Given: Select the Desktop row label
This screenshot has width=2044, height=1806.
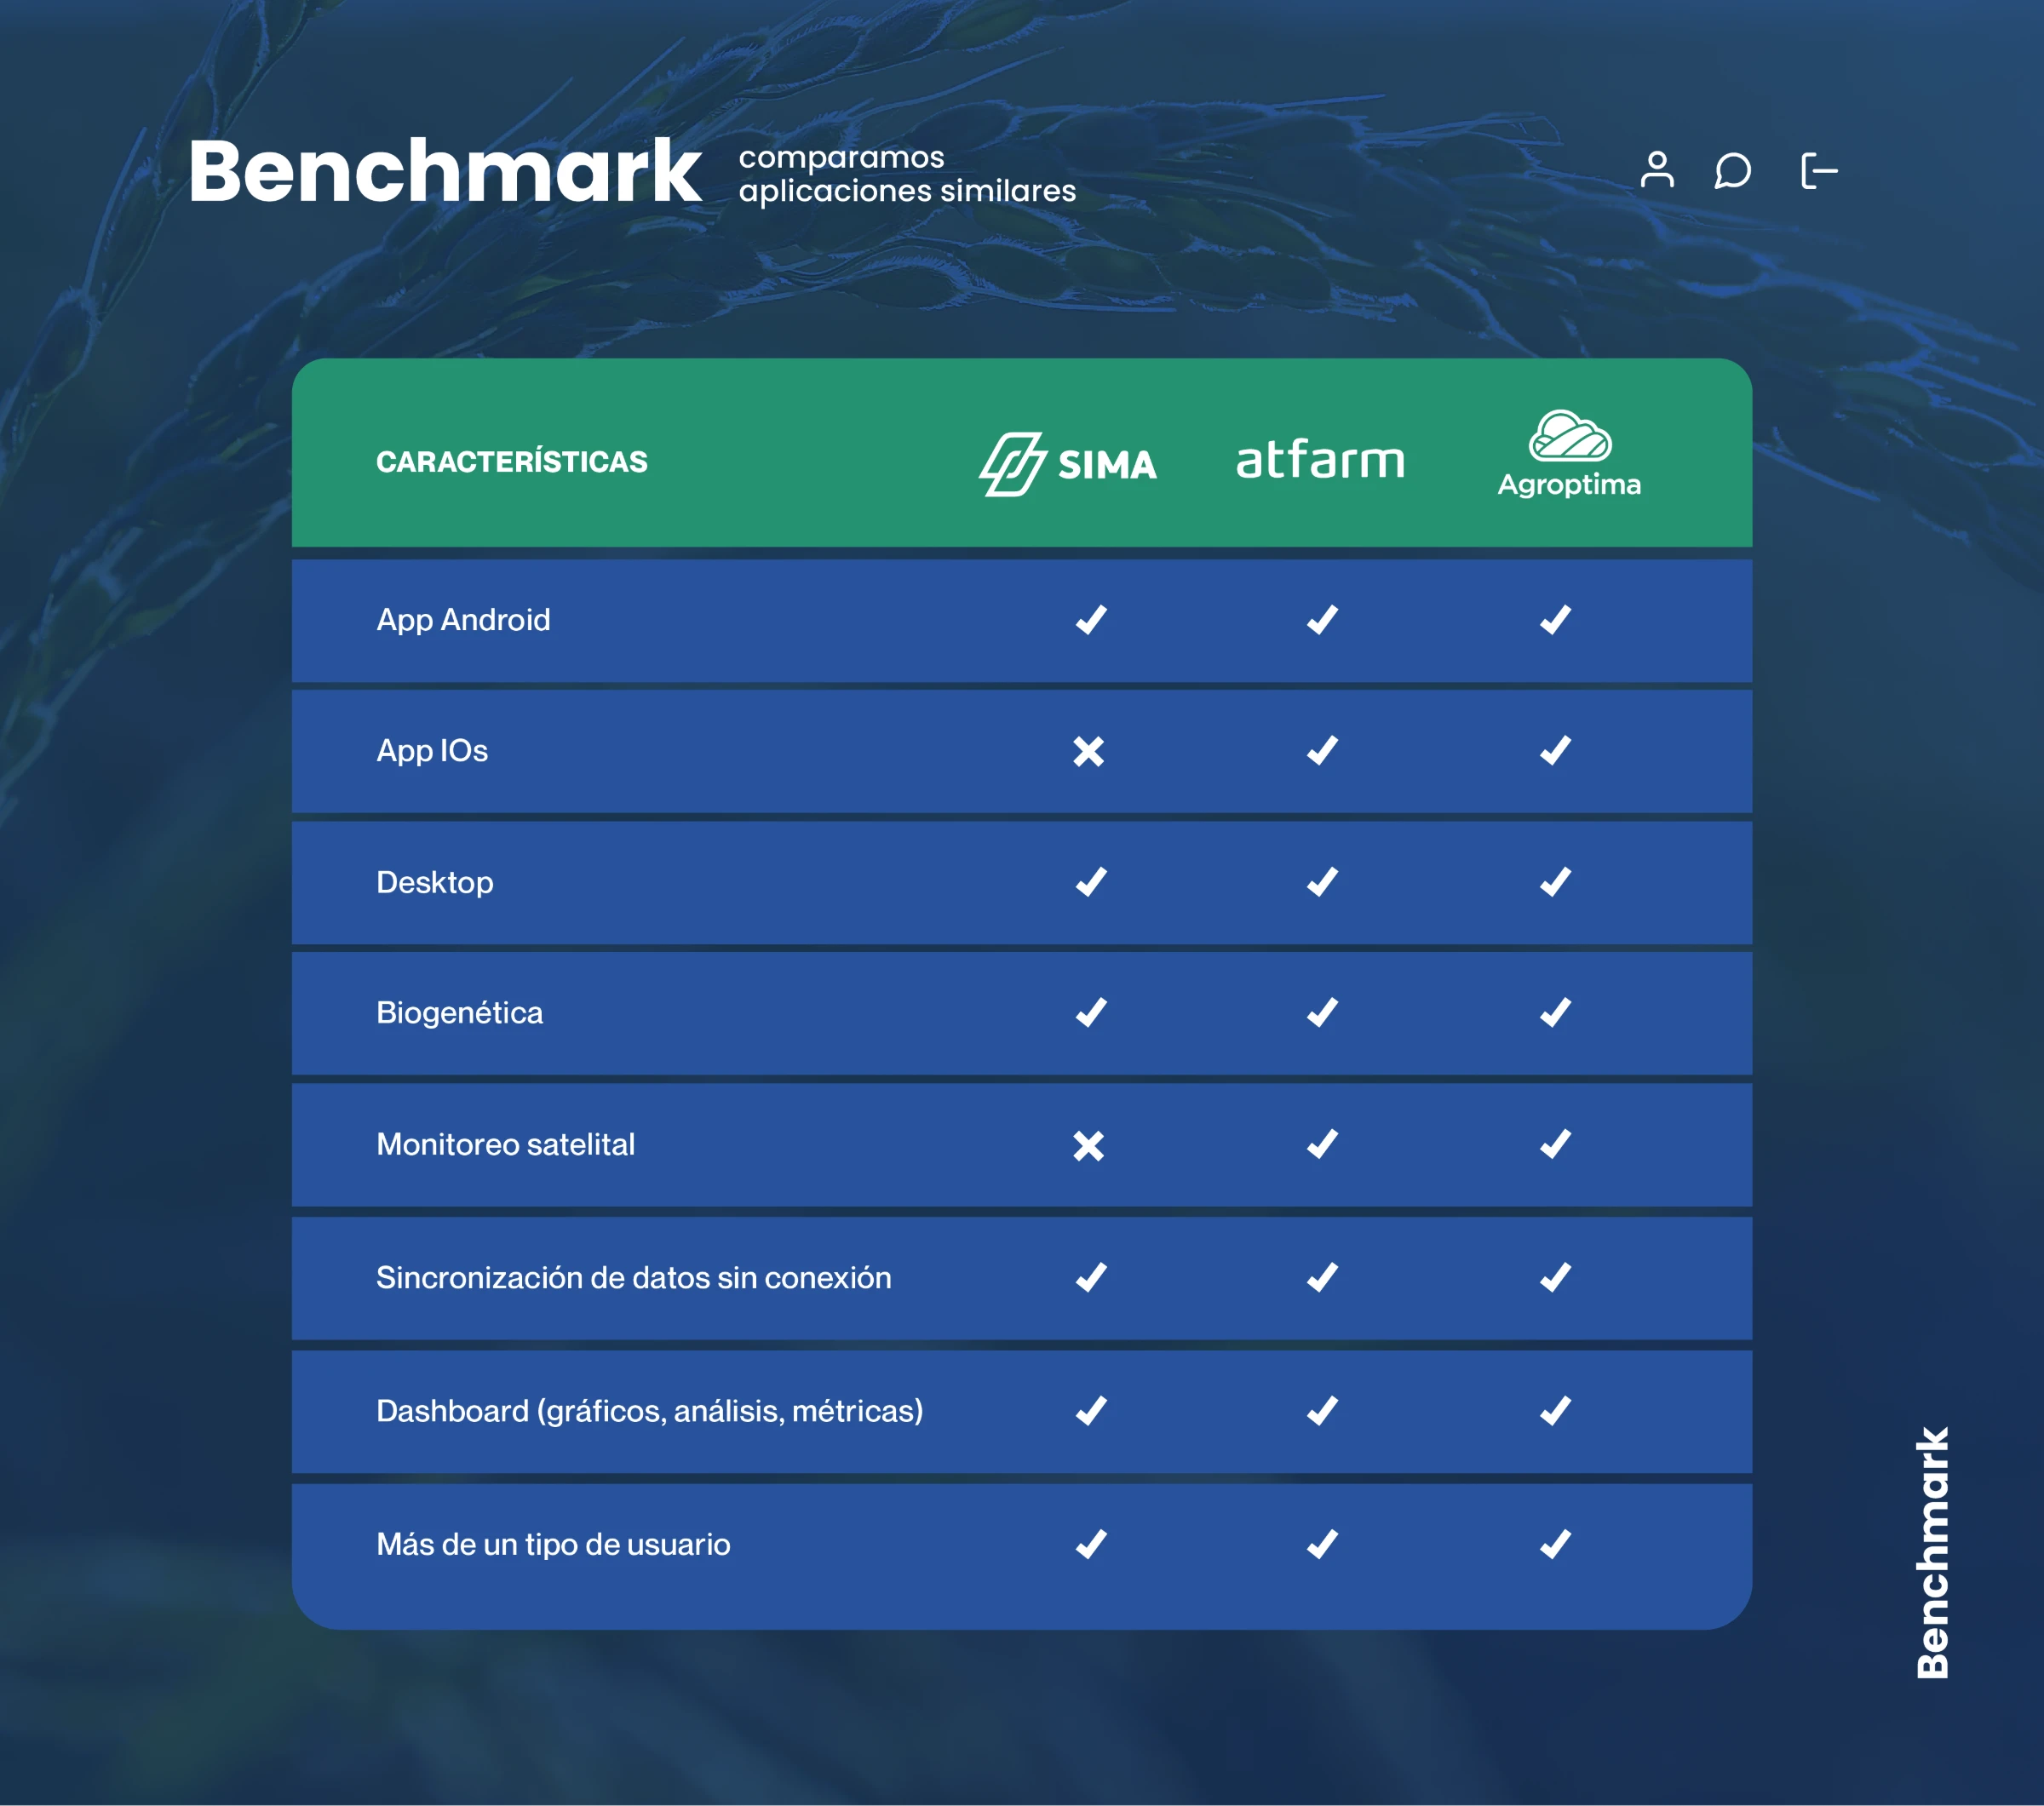Looking at the screenshot, I should pyautogui.click(x=435, y=882).
